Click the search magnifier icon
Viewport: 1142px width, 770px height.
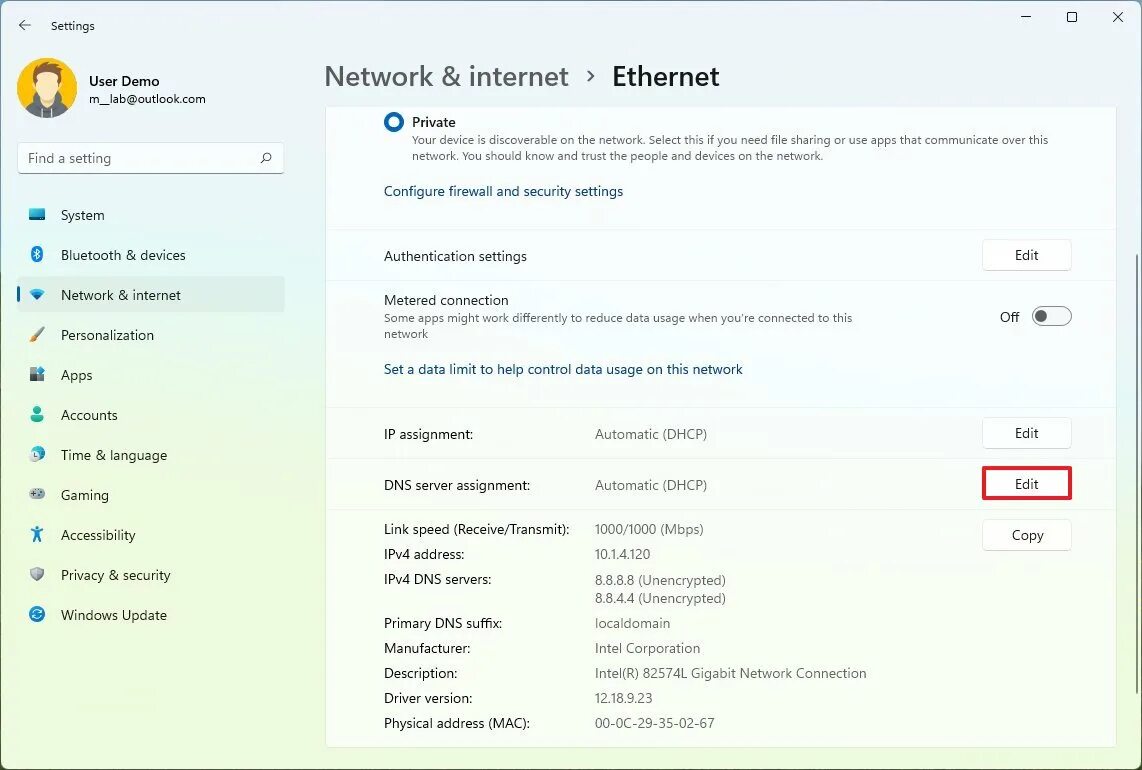point(266,158)
